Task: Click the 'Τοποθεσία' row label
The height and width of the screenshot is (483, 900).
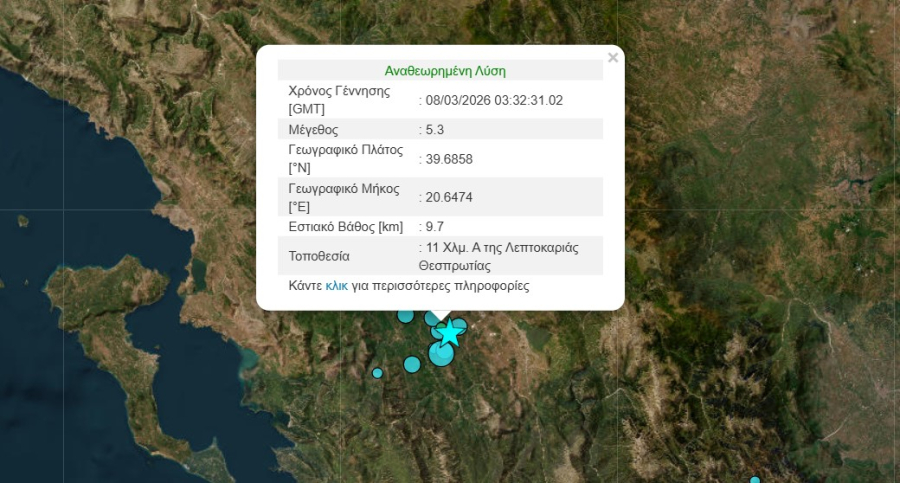Action: [x=319, y=257]
